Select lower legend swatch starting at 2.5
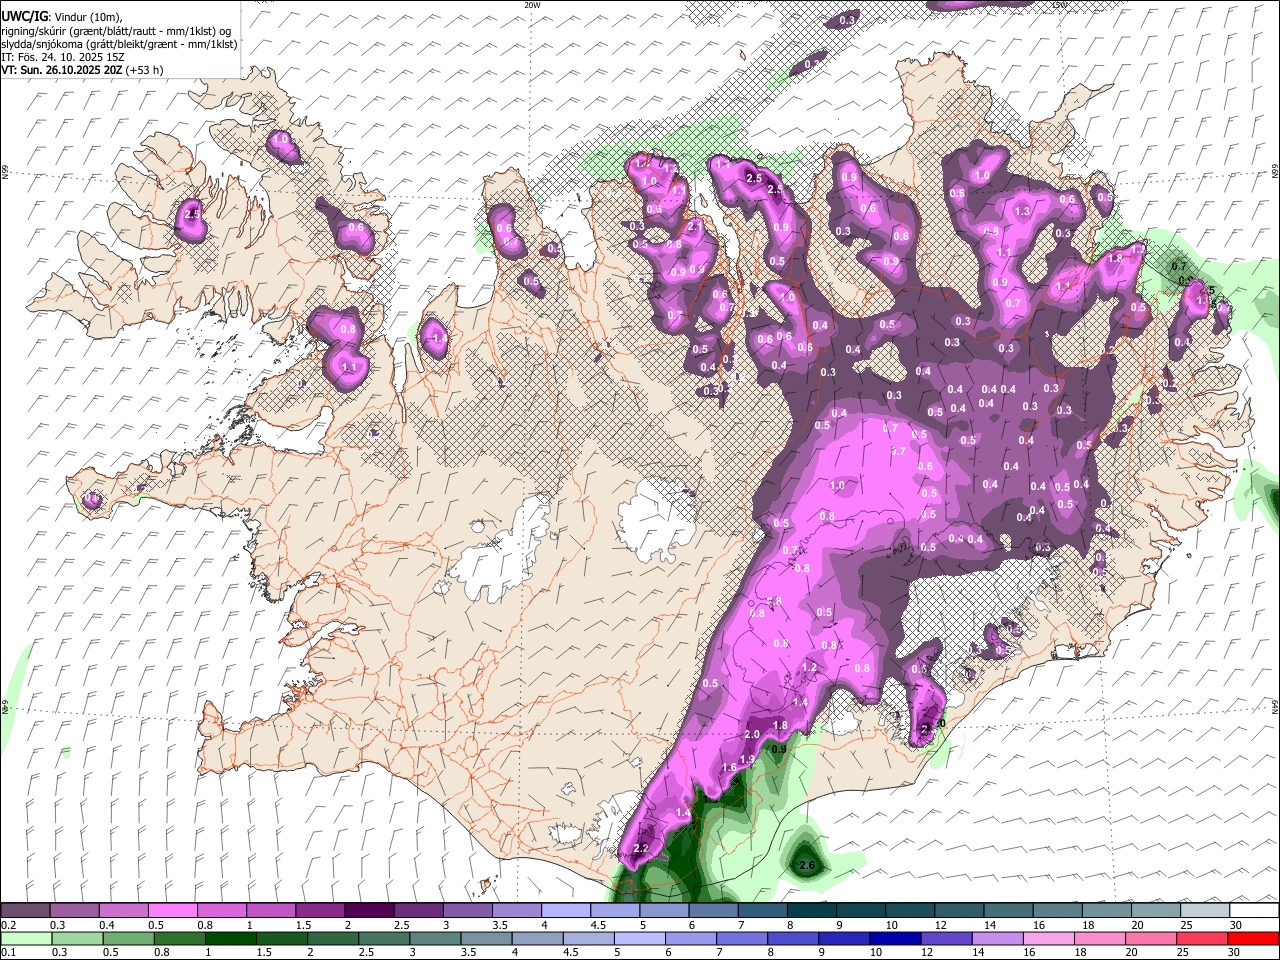1280x960 pixels. point(383,938)
